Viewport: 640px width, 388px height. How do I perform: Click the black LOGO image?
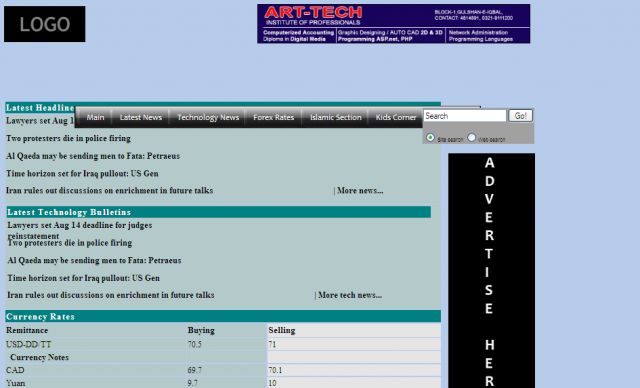44,24
